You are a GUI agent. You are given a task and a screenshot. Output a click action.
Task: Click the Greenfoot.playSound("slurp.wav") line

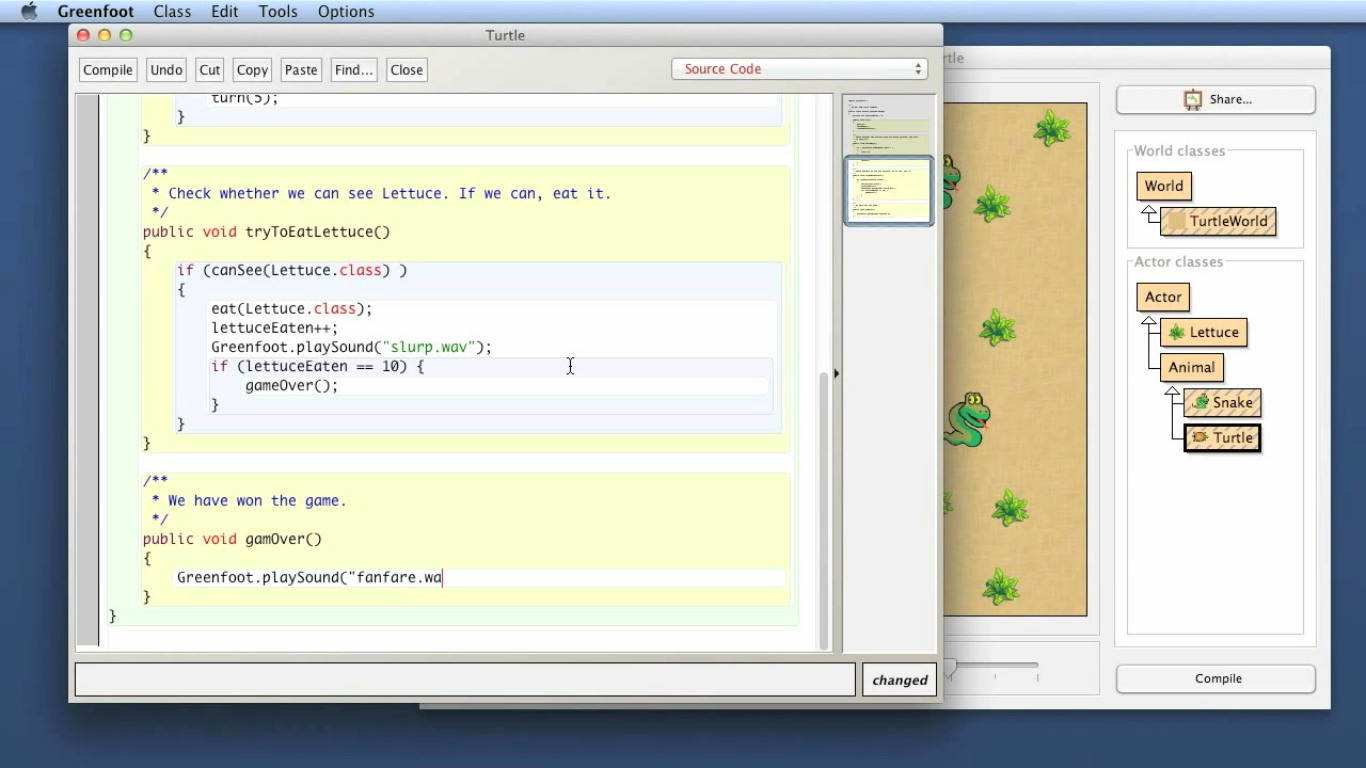point(351,347)
